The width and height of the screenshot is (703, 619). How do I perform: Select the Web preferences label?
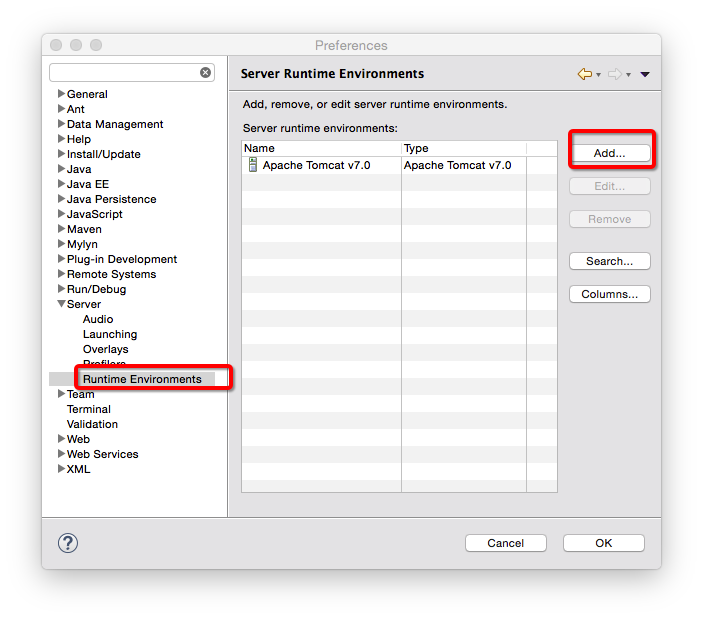tap(78, 439)
